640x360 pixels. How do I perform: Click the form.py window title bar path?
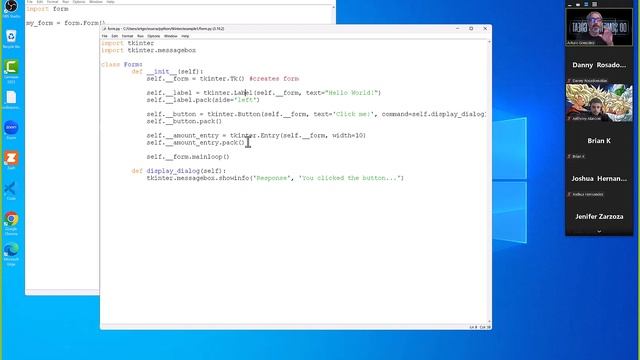[166, 29]
